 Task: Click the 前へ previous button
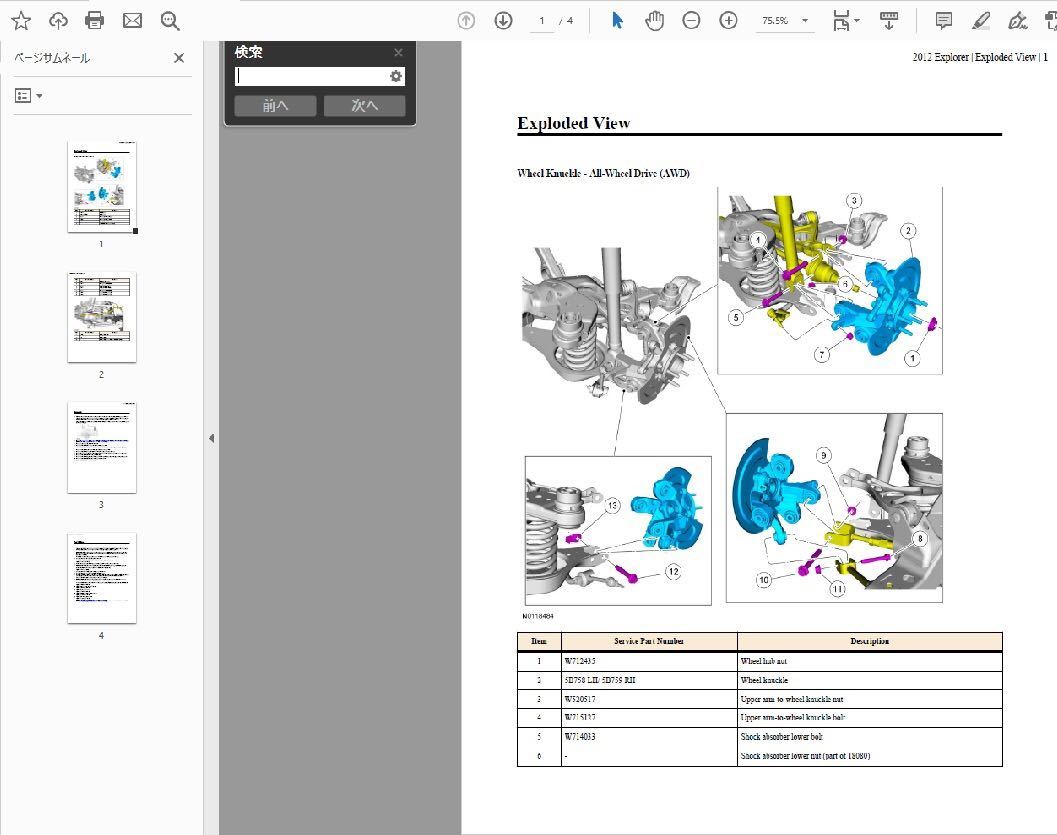pyautogui.click(x=275, y=106)
